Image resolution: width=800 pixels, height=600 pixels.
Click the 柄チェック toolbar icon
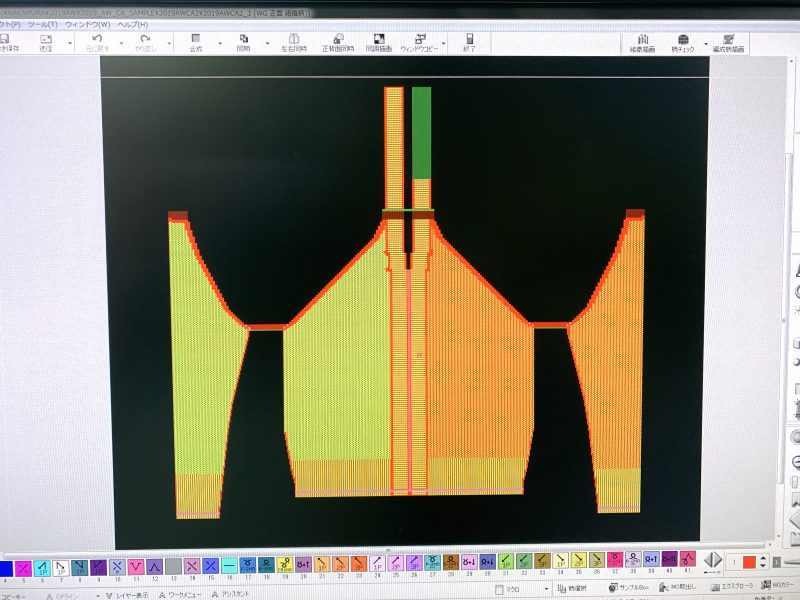tap(683, 42)
